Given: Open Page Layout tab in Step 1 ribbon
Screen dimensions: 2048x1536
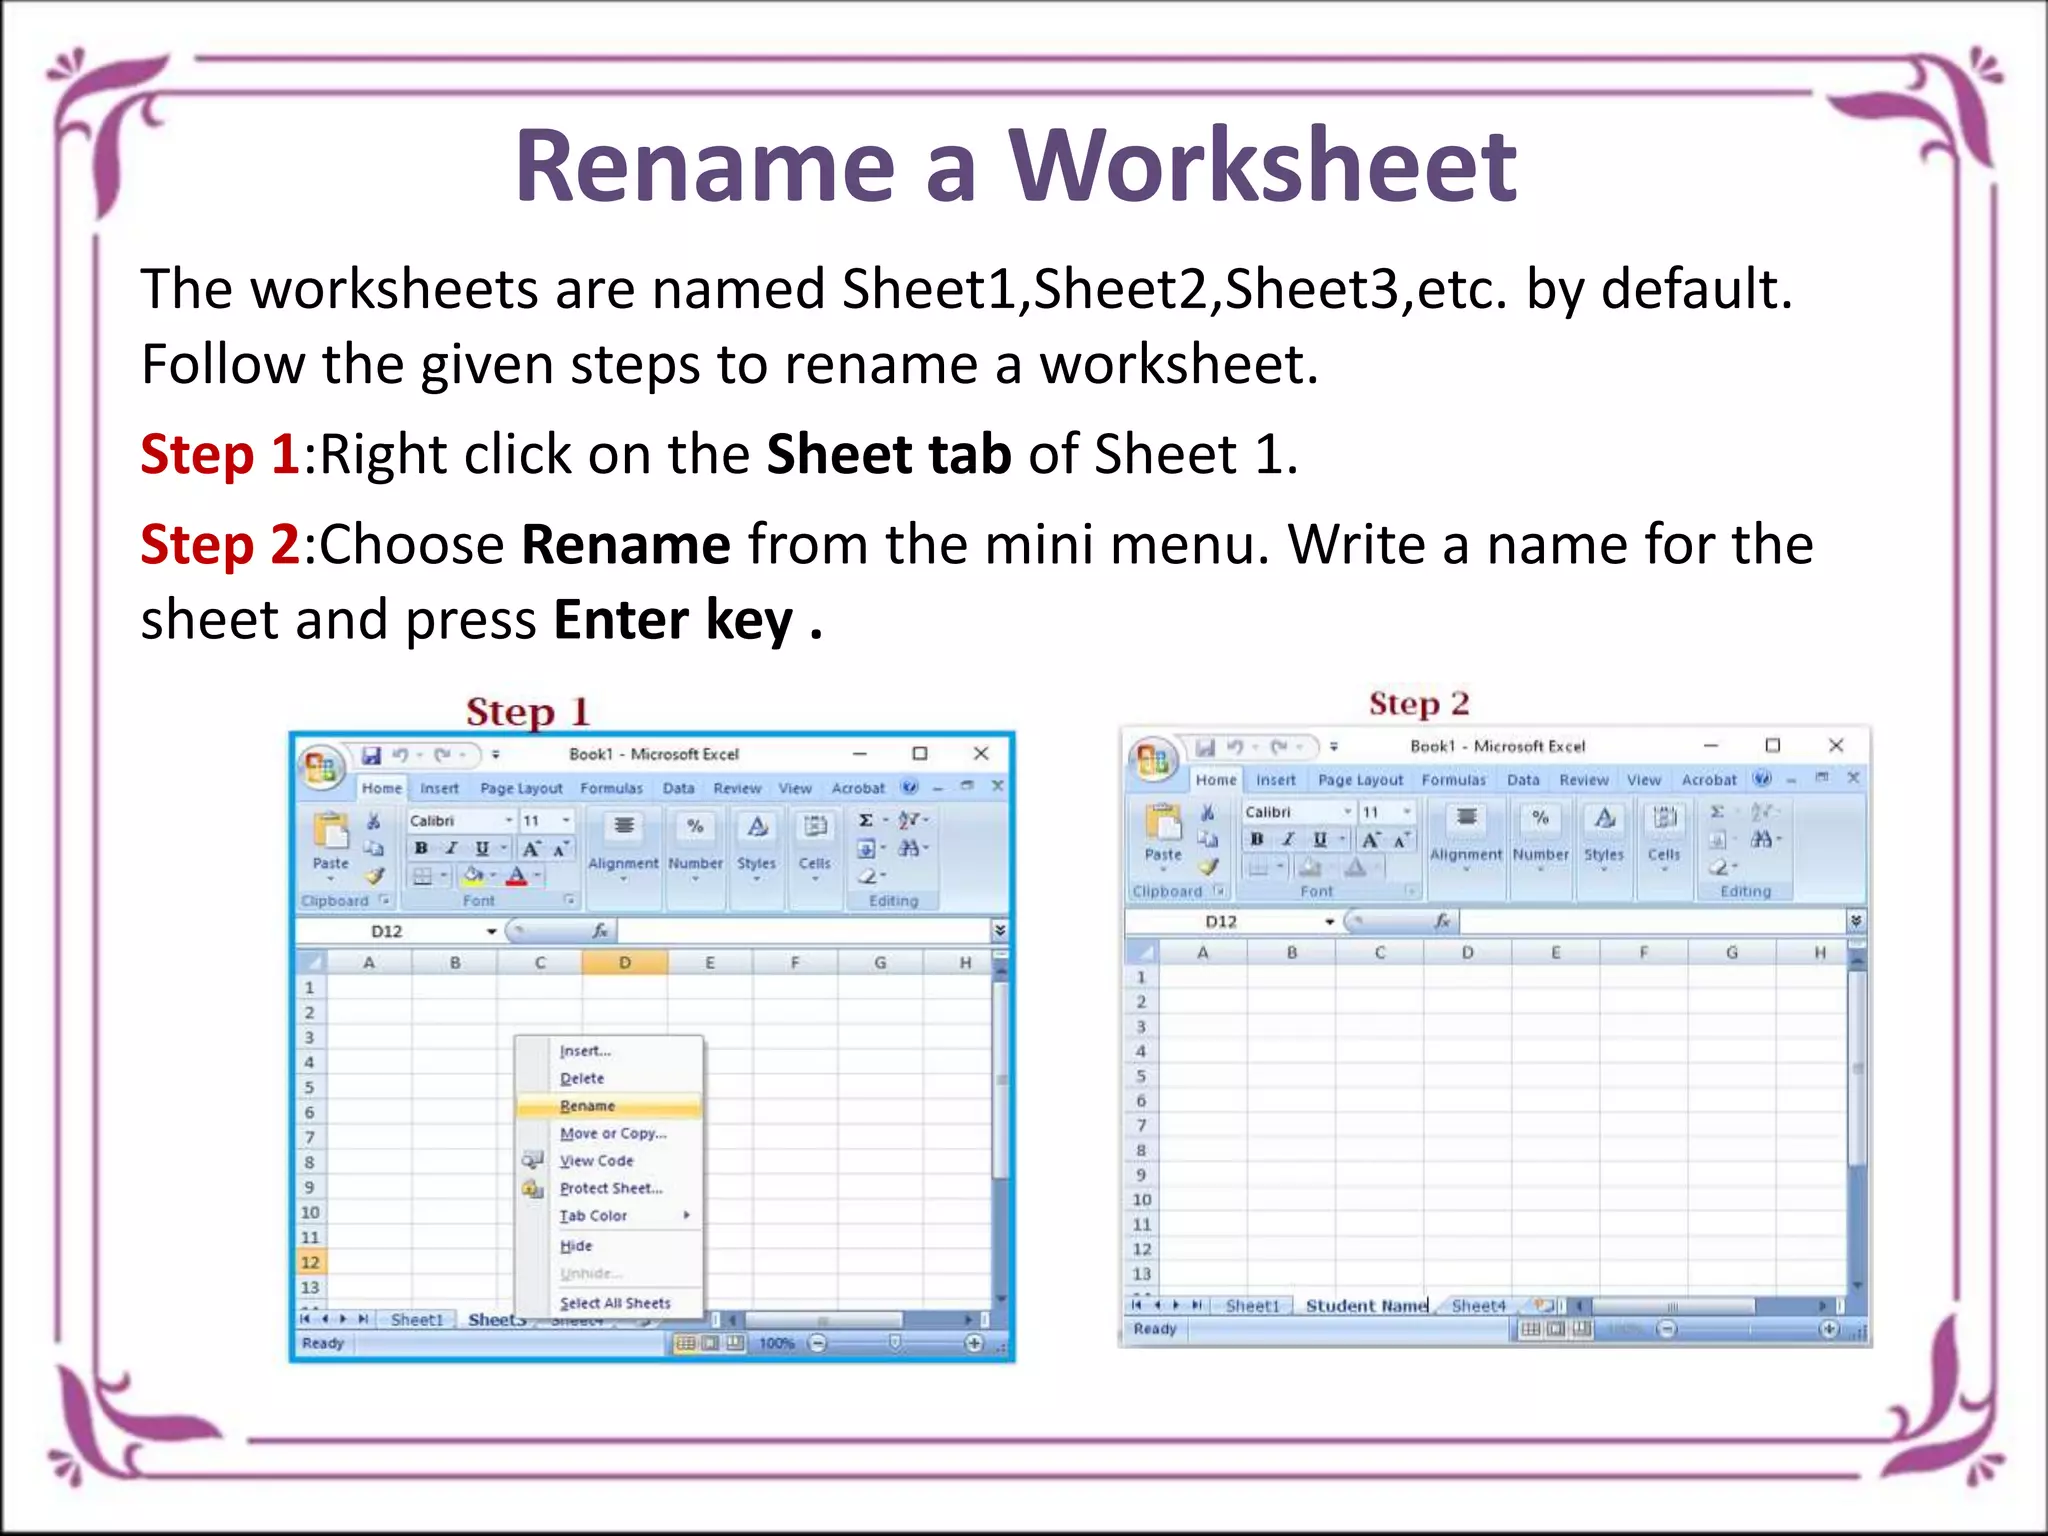Looking at the screenshot, I should tap(521, 788).
